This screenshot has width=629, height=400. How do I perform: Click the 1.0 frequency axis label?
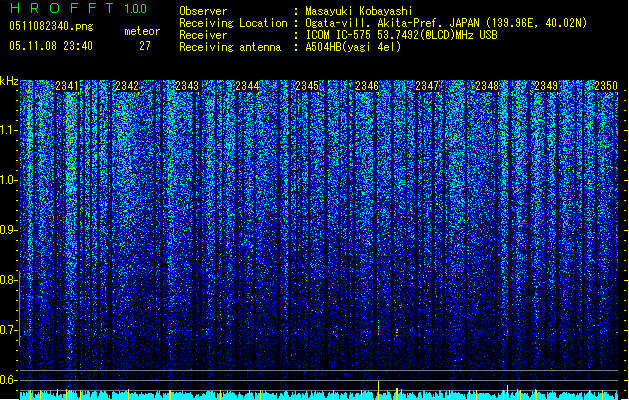pos(8,180)
